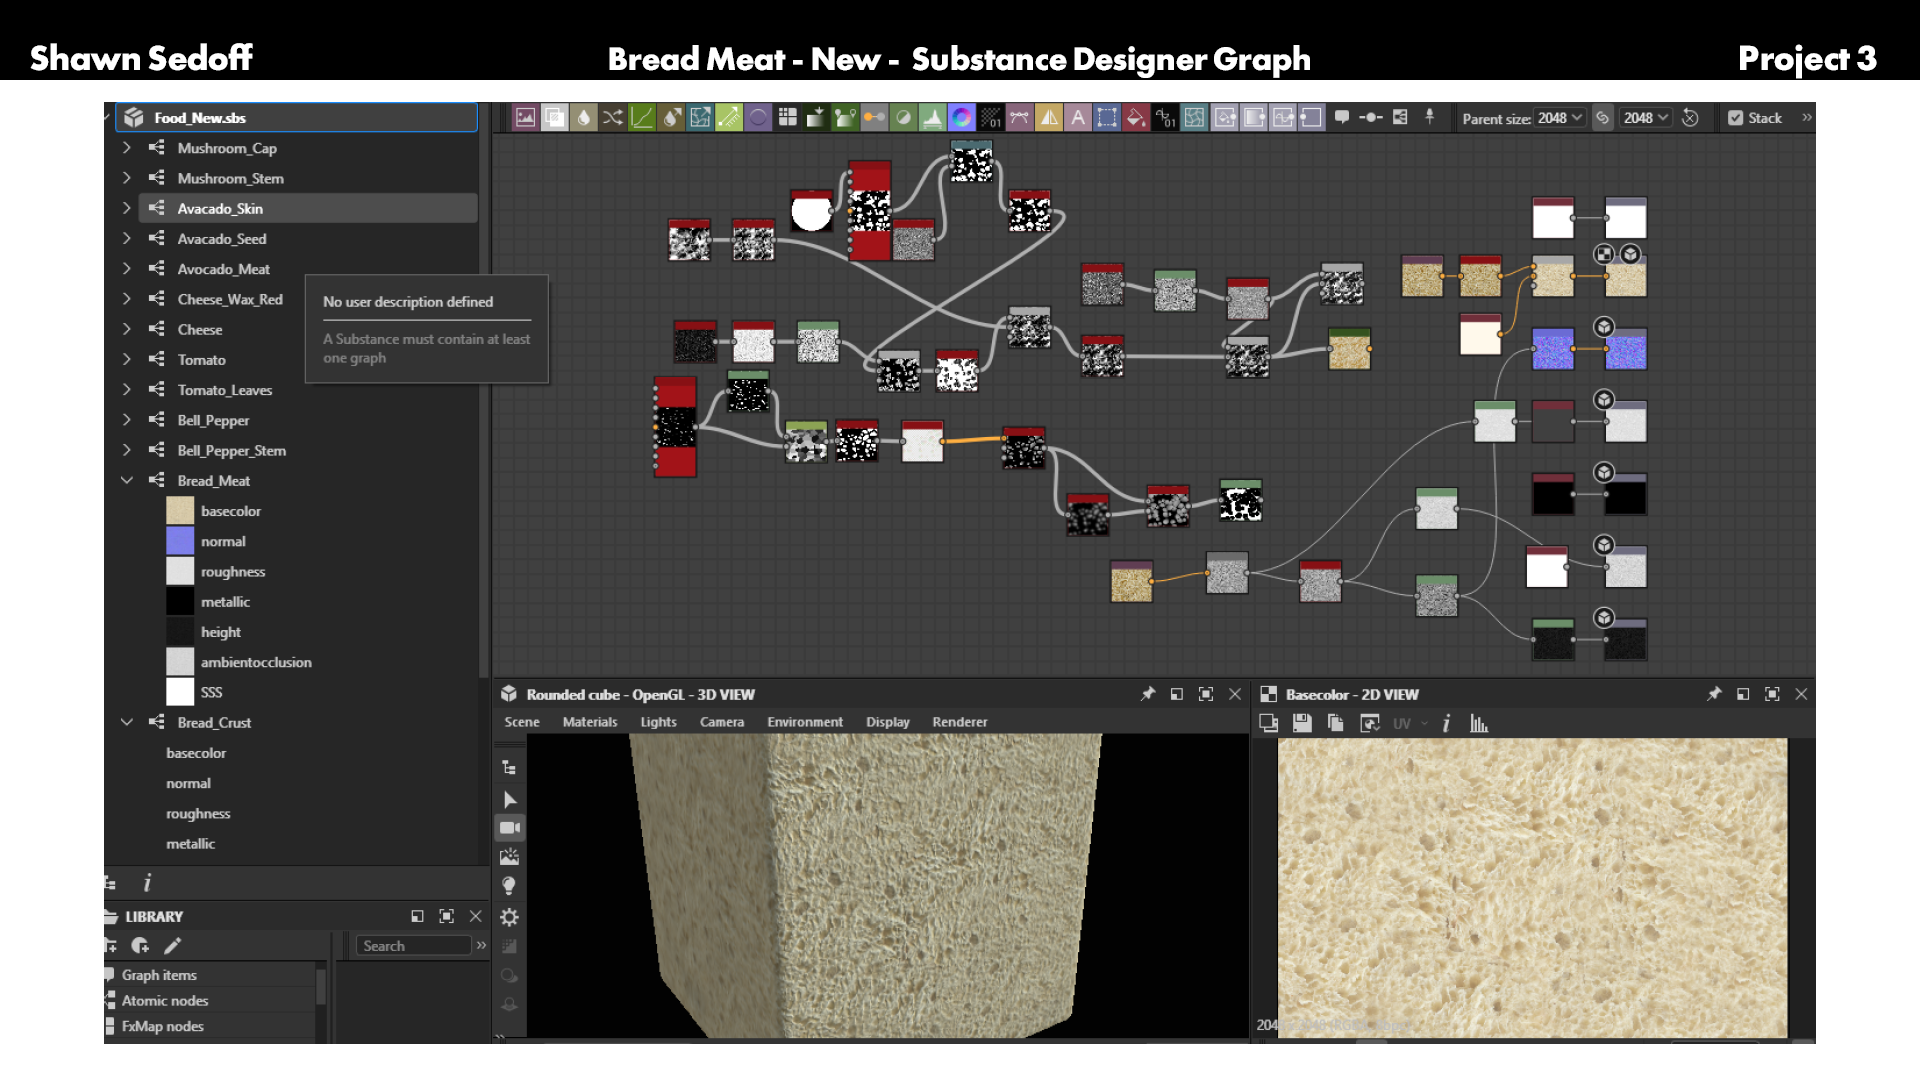Expand more graph toolbar options
Screen dimensions: 1920x1080
pos(1807,117)
